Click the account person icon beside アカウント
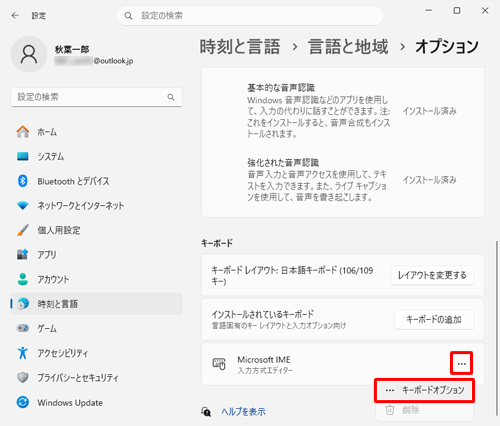This screenshot has width=500, height=426. pos(23,279)
